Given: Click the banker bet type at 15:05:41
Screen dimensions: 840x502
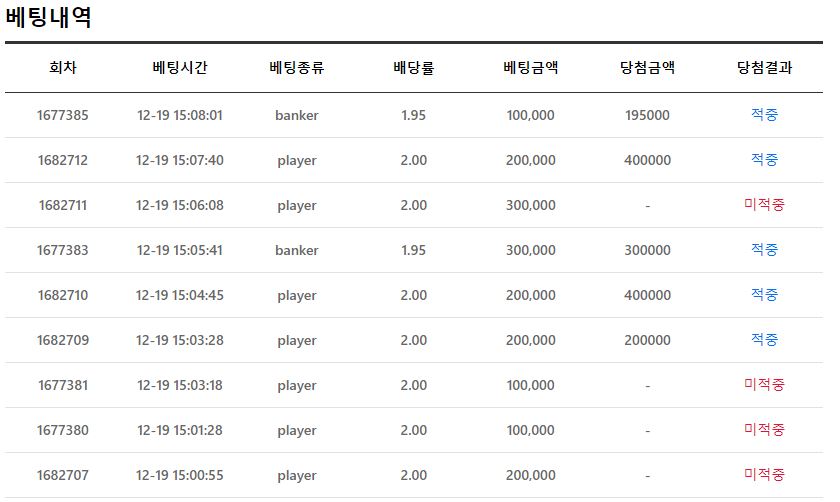Looking at the screenshot, I should coord(296,250).
